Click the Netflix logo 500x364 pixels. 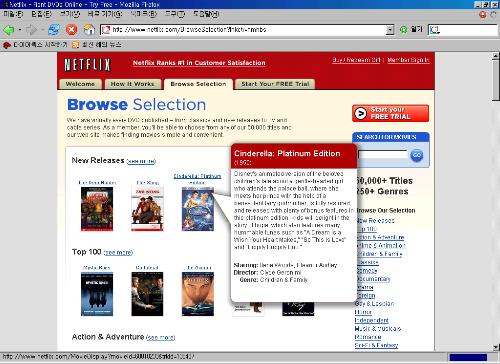87,65
